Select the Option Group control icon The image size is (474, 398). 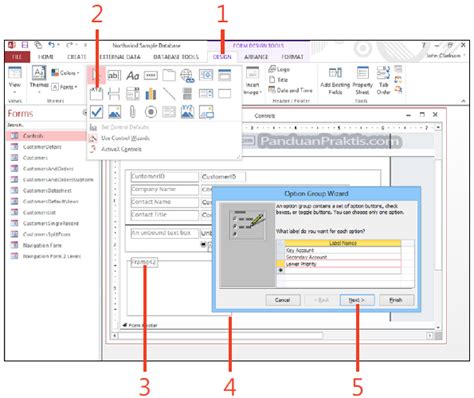tap(96, 94)
